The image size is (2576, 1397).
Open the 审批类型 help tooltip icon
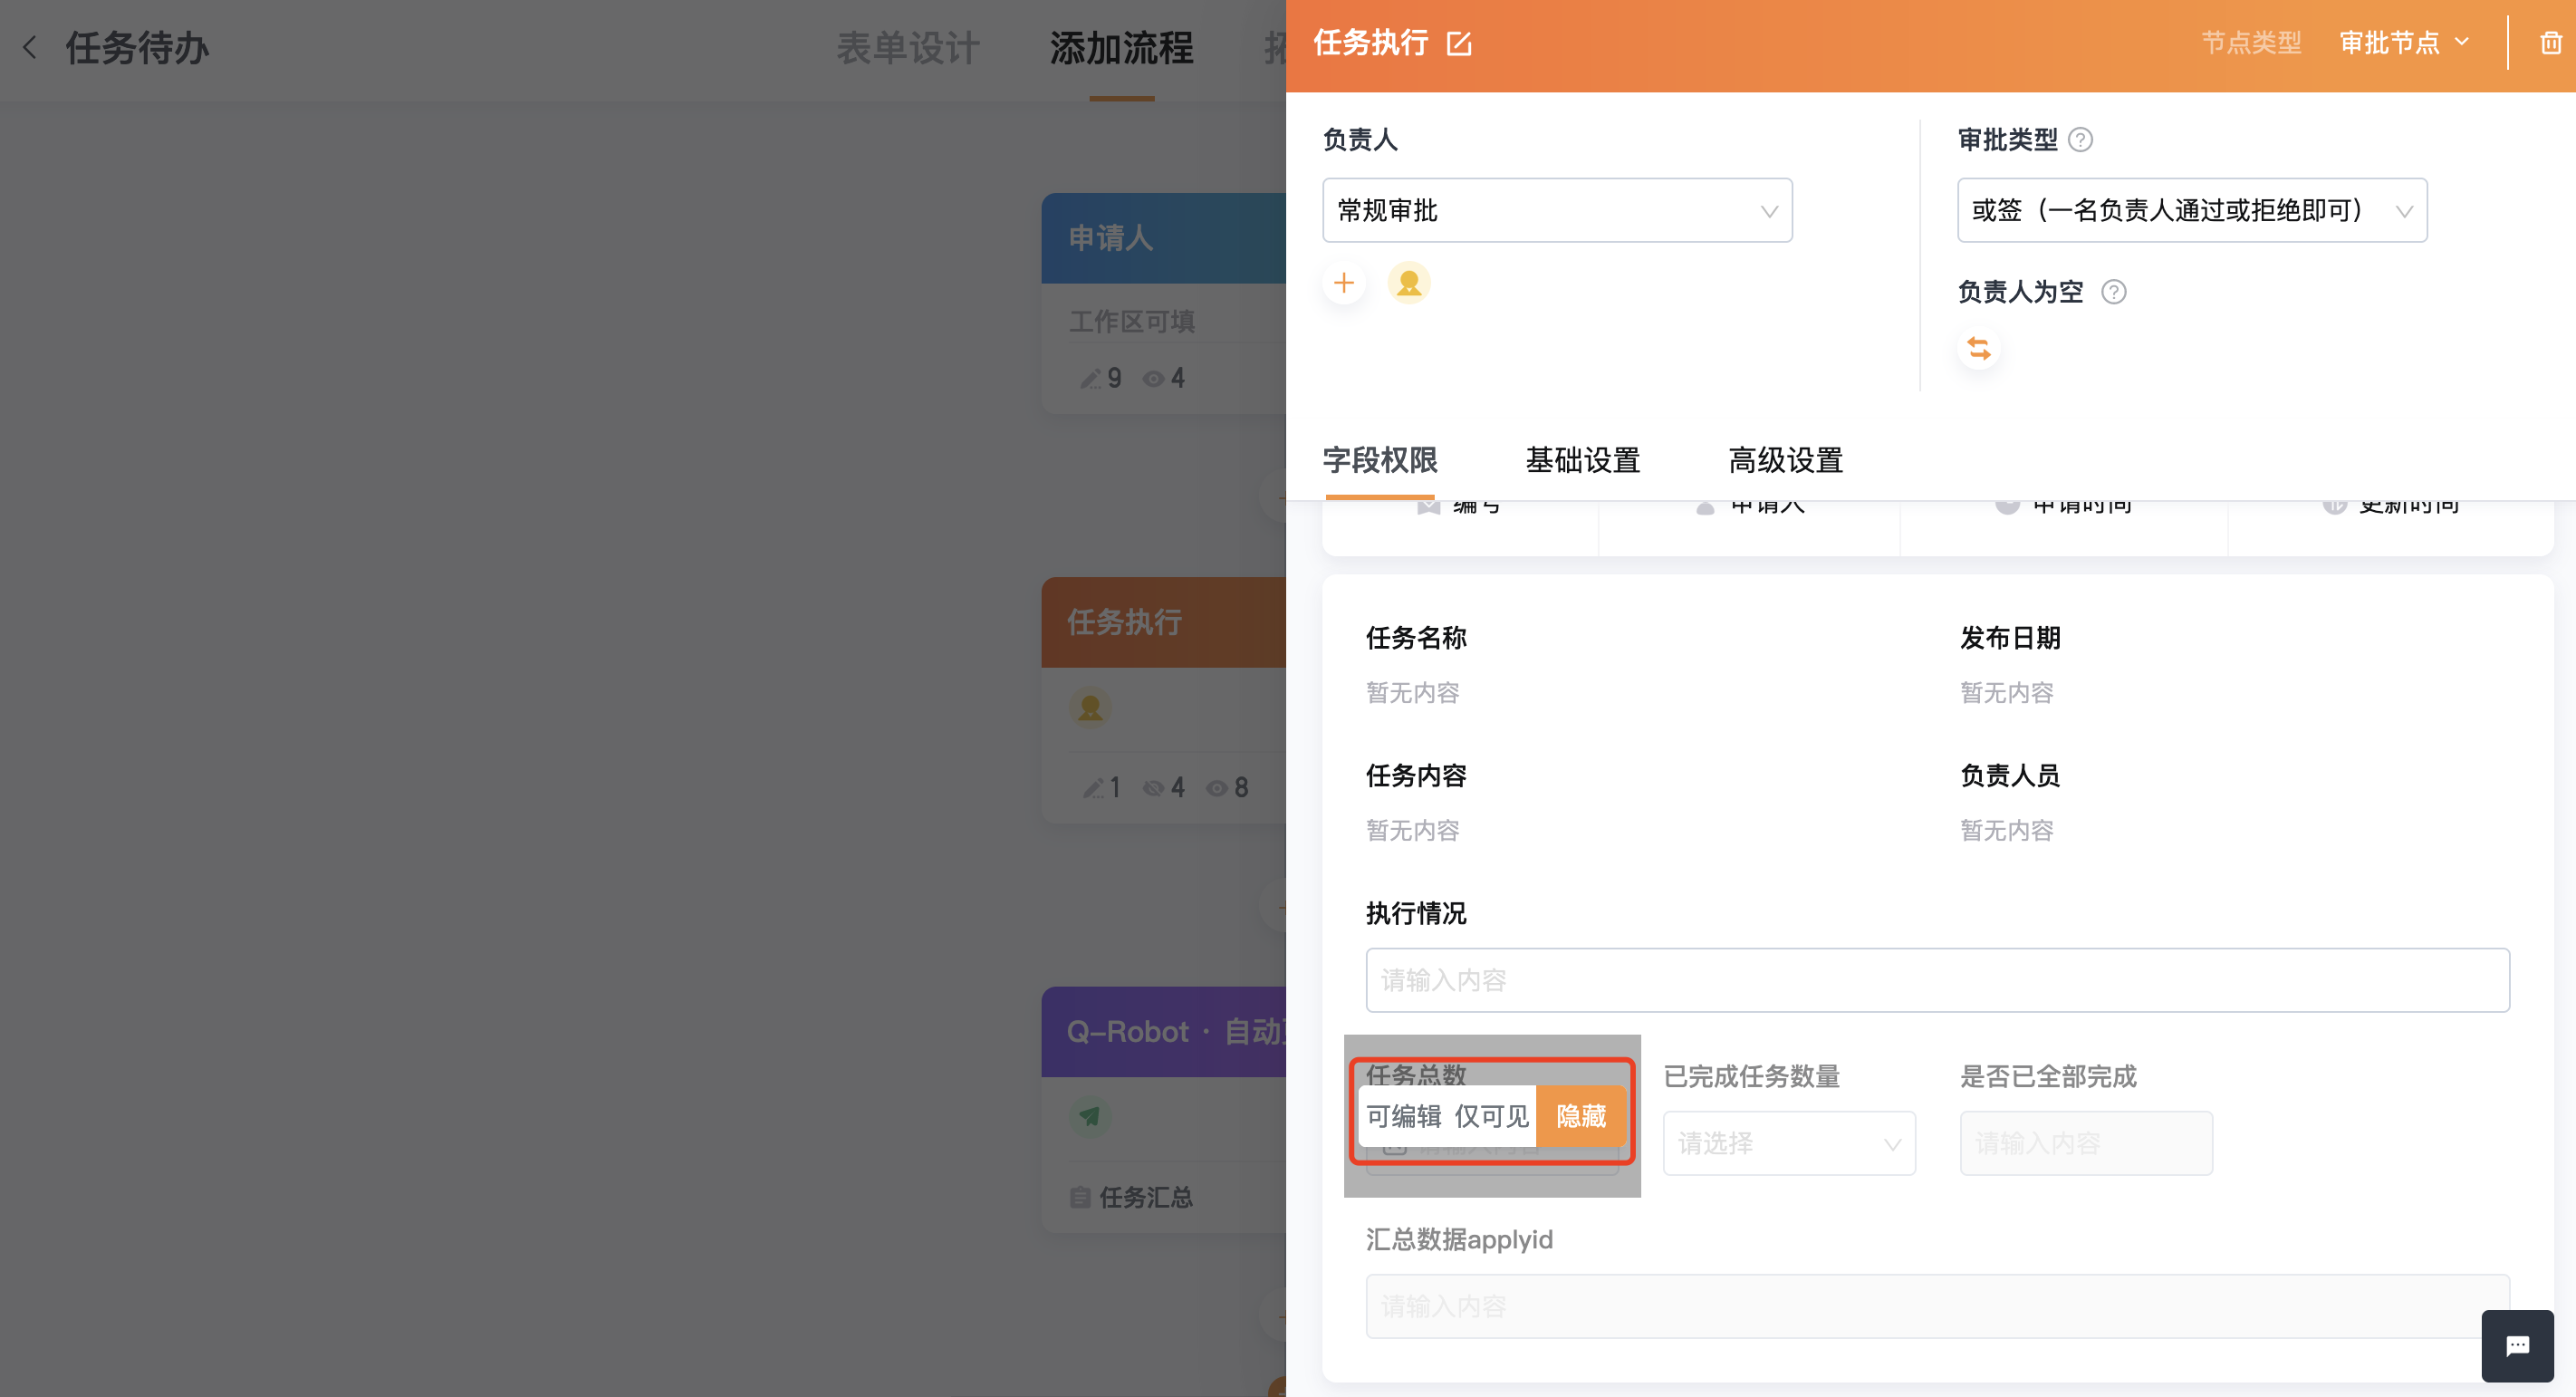[2080, 139]
